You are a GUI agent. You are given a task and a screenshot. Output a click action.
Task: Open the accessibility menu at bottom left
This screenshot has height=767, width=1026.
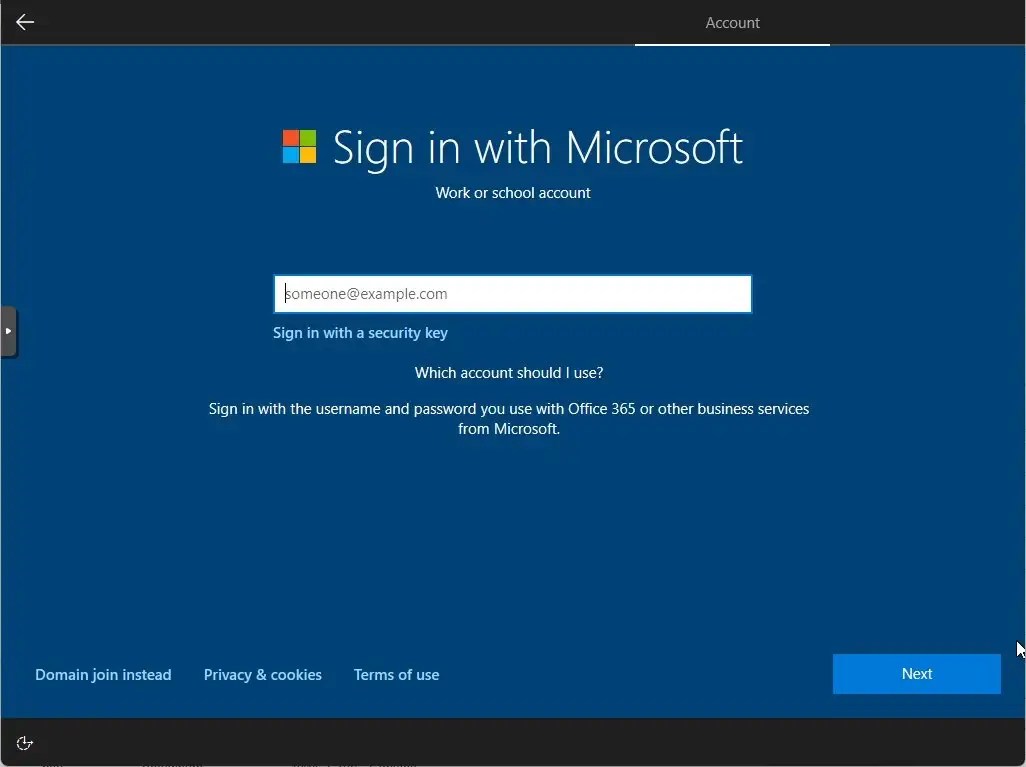tap(24, 743)
